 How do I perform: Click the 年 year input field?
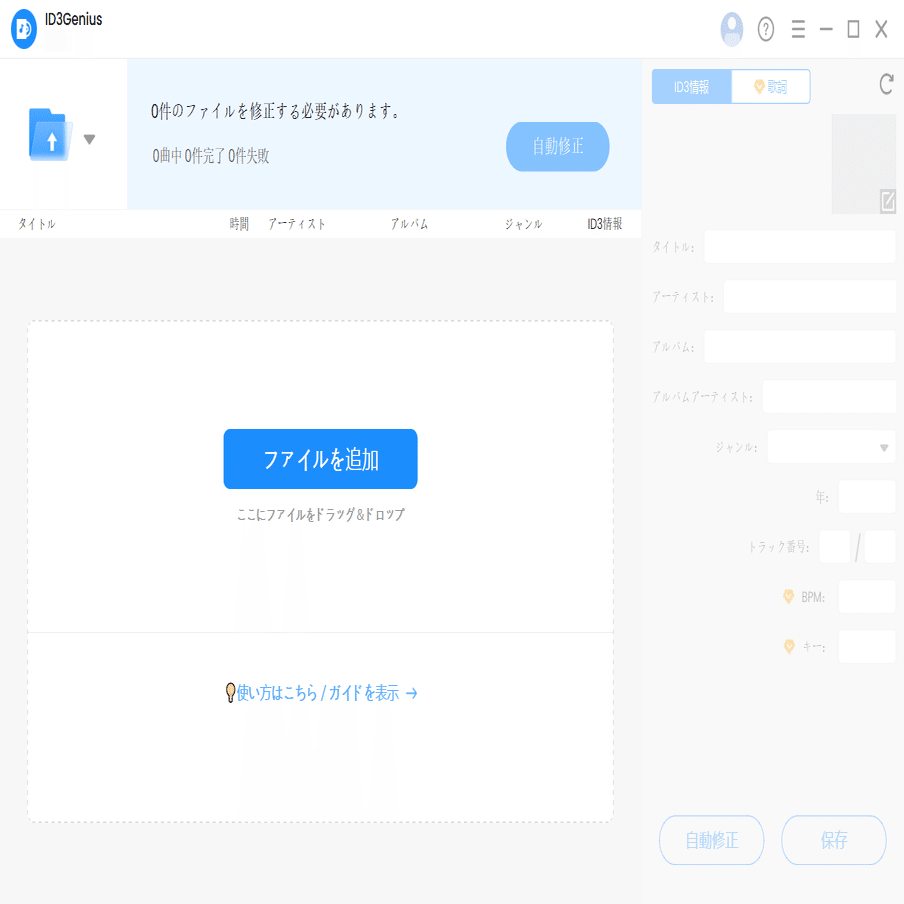pos(866,496)
